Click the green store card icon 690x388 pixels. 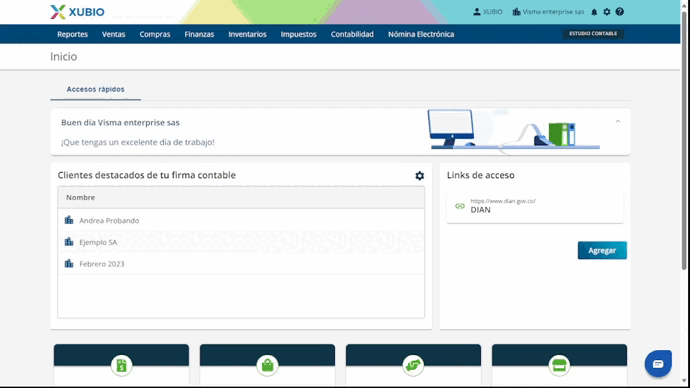pyautogui.click(x=559, y=365)
